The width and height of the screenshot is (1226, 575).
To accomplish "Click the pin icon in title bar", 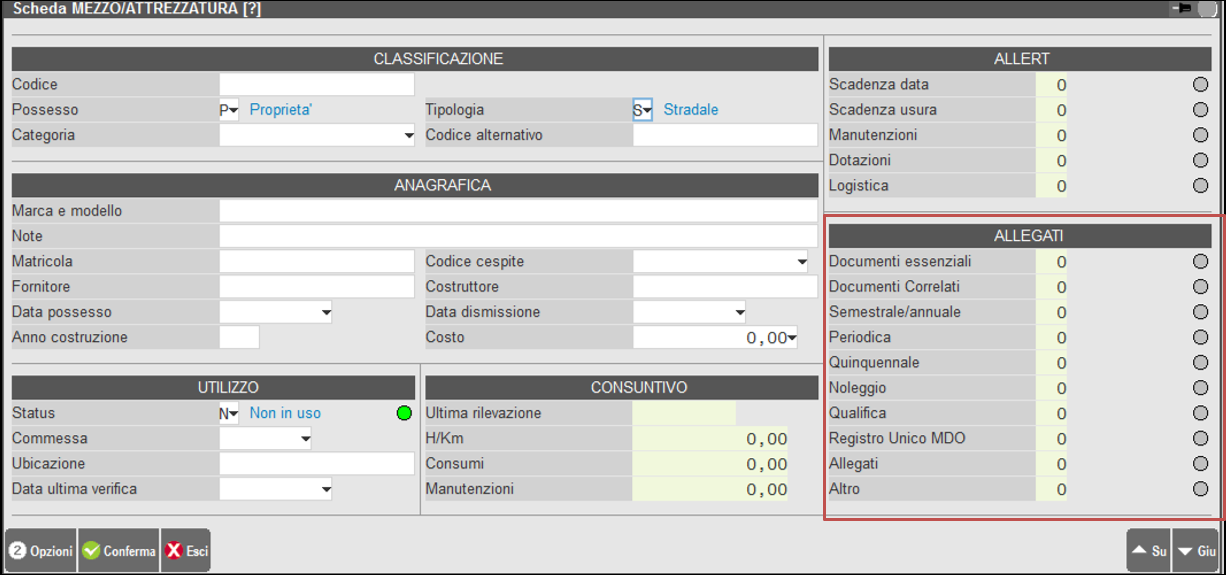I will (1181, 9).
